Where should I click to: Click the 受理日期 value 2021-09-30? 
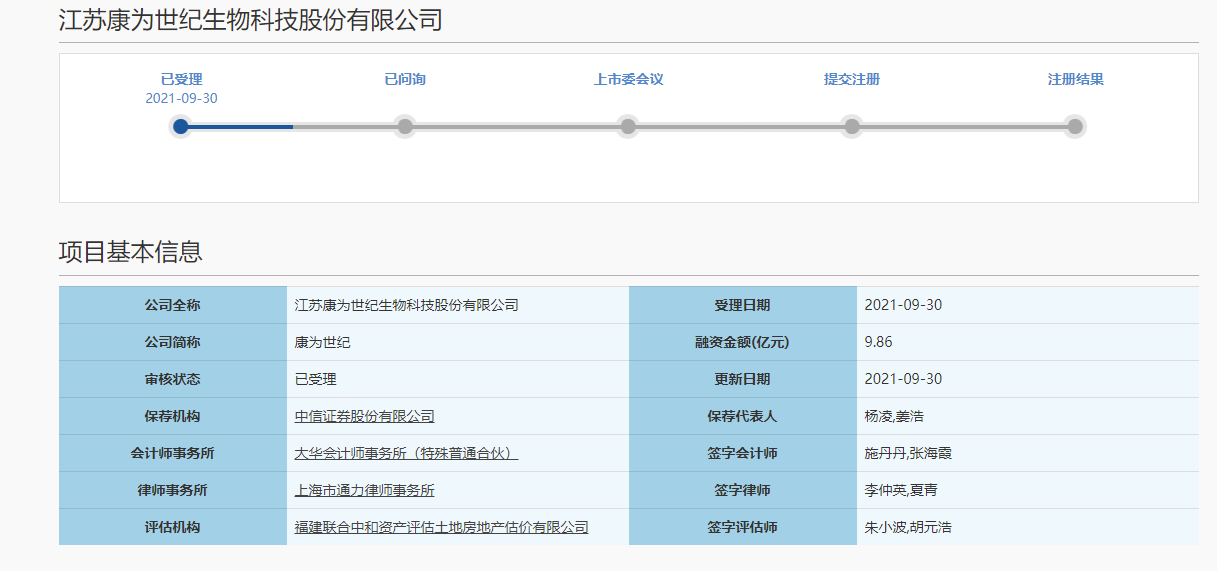point(903,305)
